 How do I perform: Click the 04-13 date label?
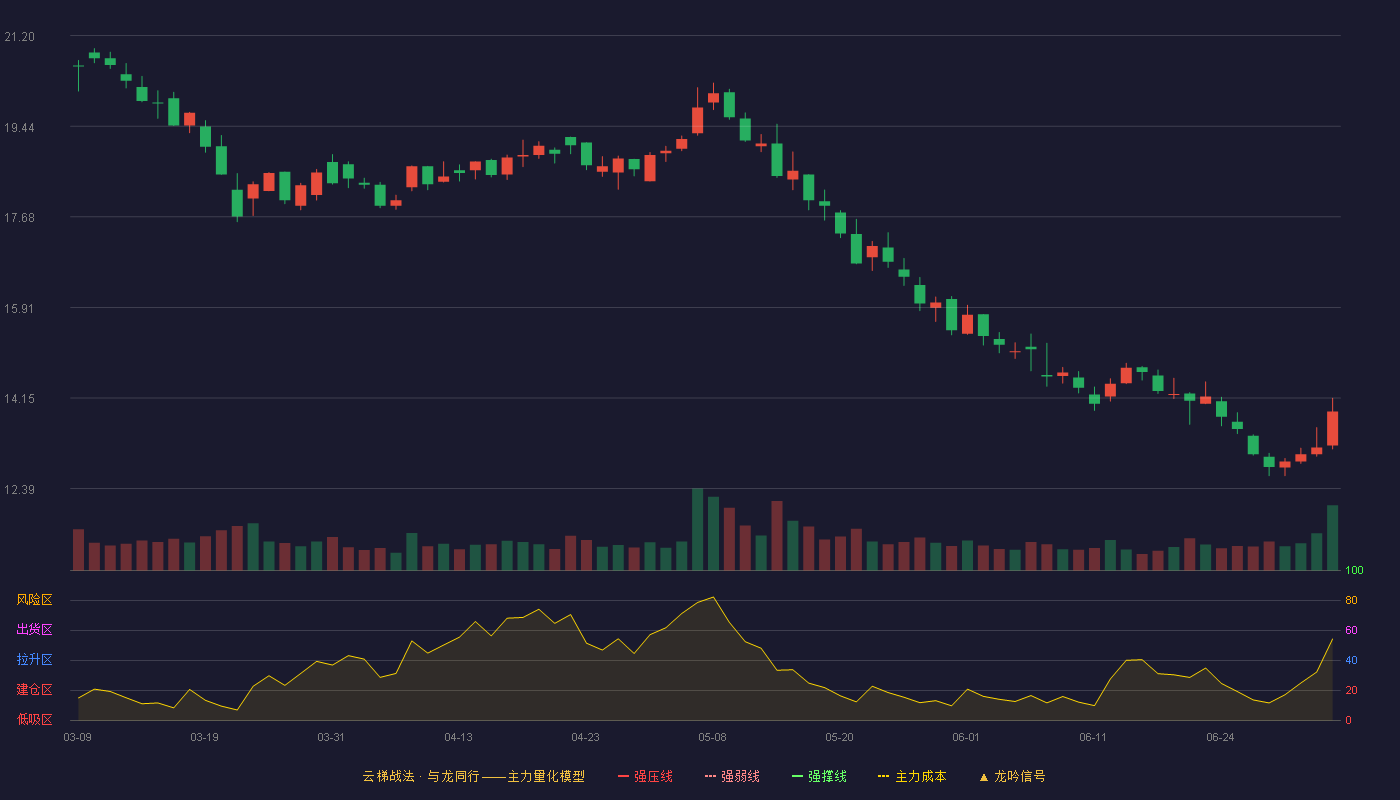point(458,737)
